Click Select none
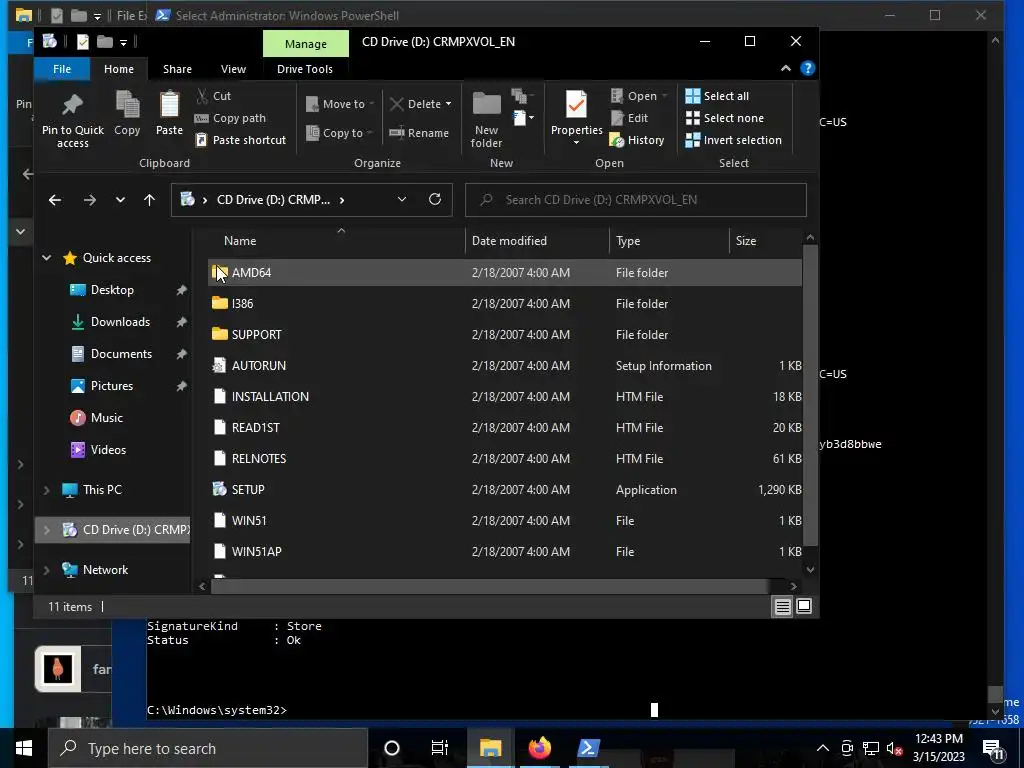 click(724, 118)
